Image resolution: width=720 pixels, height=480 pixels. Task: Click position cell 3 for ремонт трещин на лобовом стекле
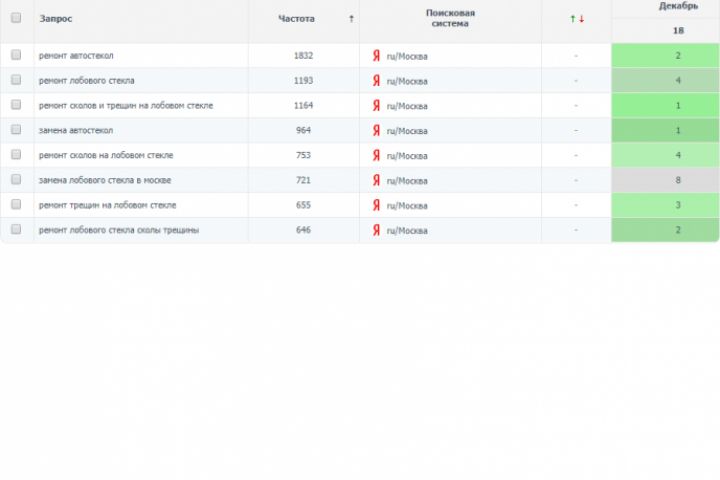(665, 205)
